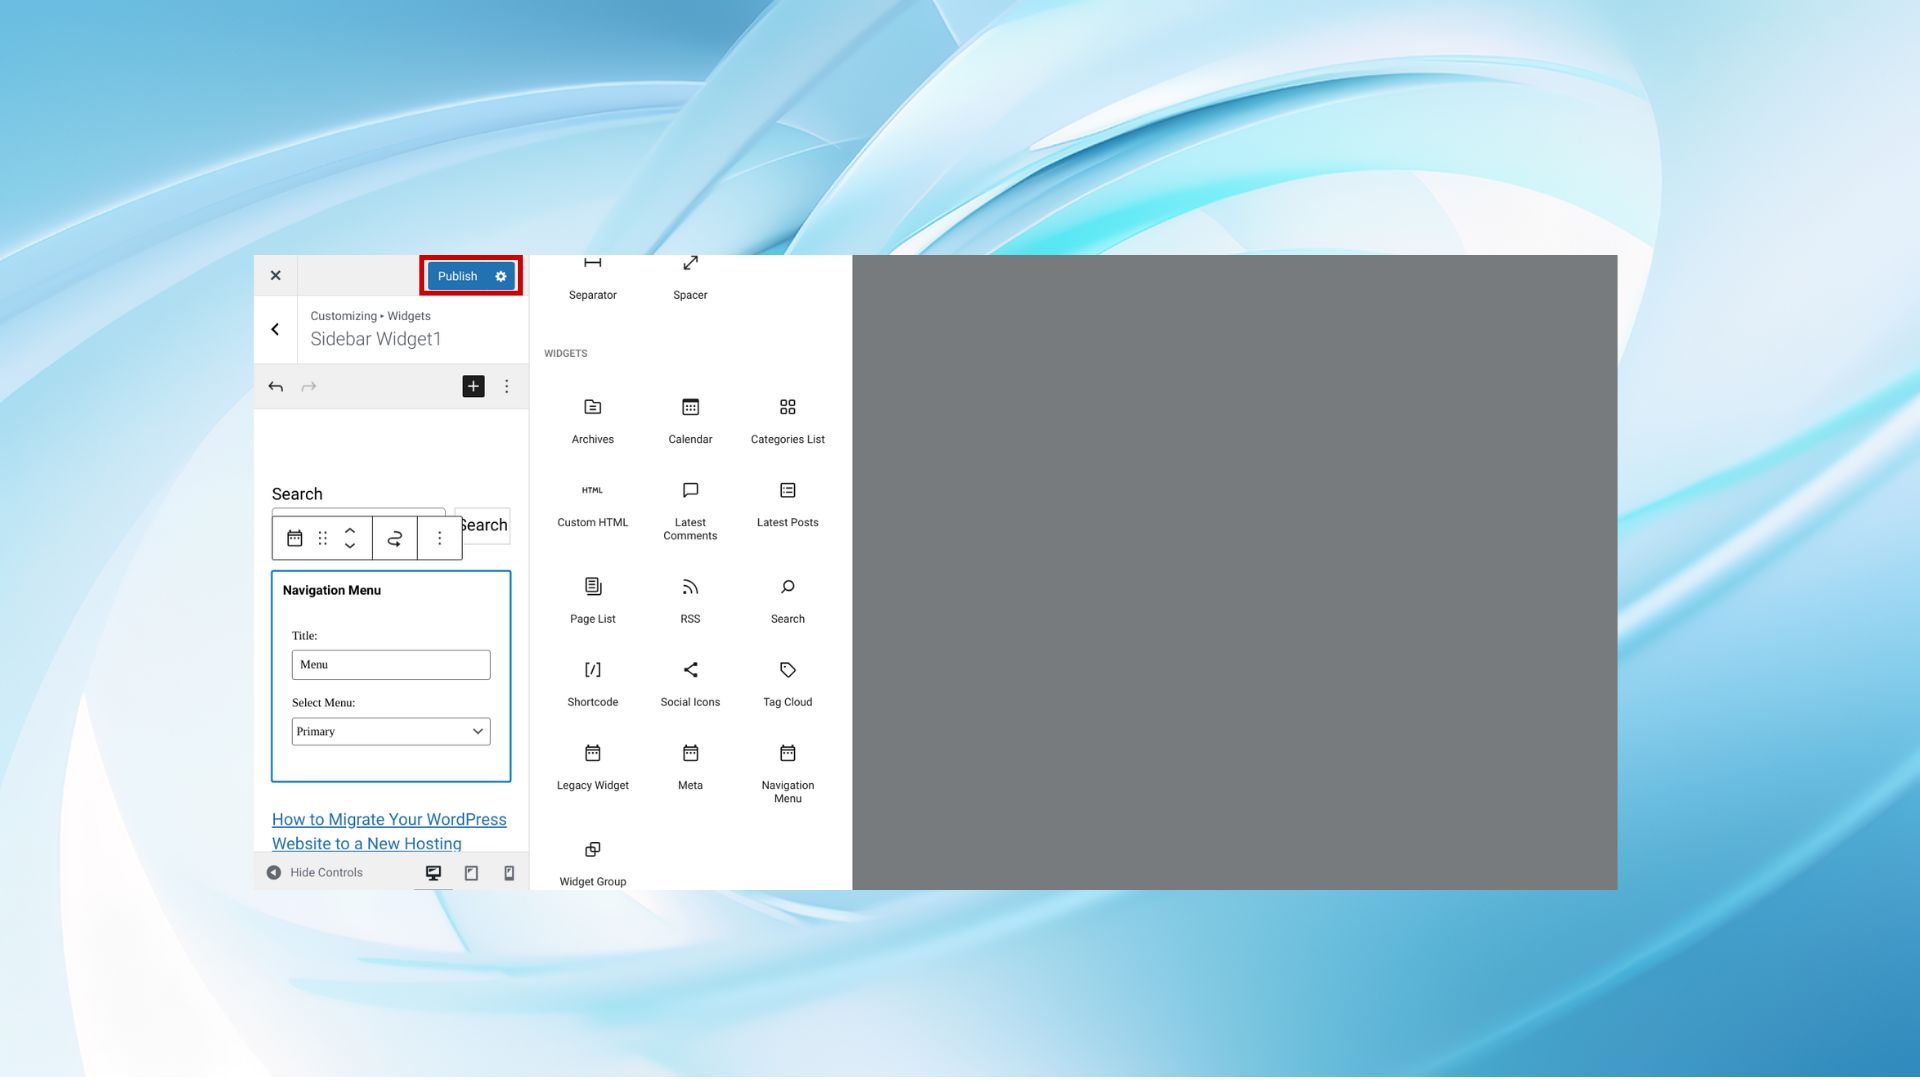Add the Social Icons block
The image size is (1920, 1080).
pos(690,683)
